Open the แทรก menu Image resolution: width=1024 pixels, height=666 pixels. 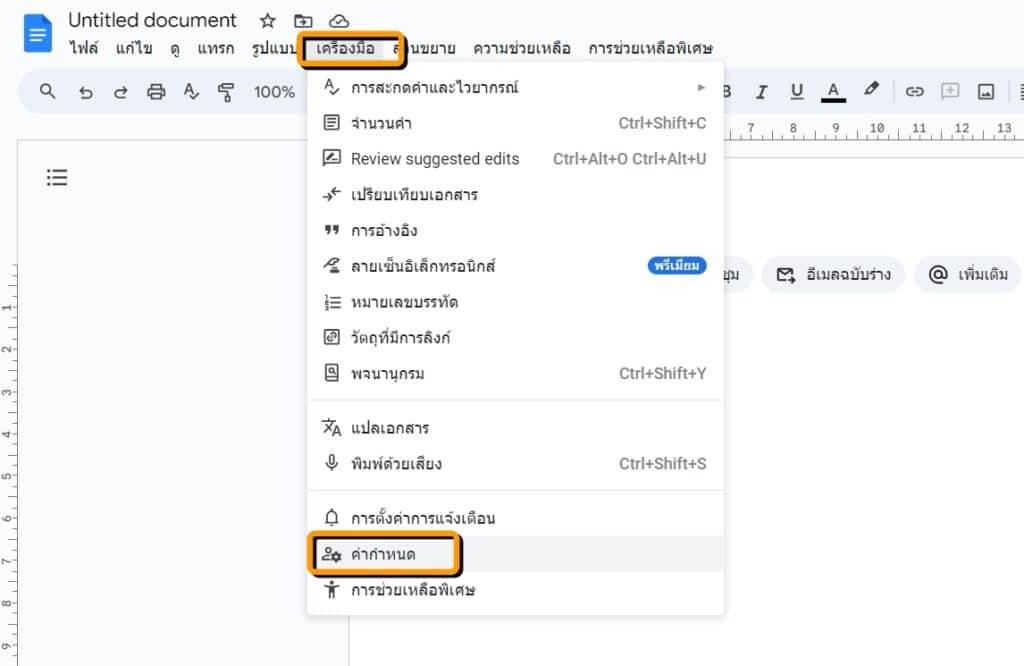216,47
